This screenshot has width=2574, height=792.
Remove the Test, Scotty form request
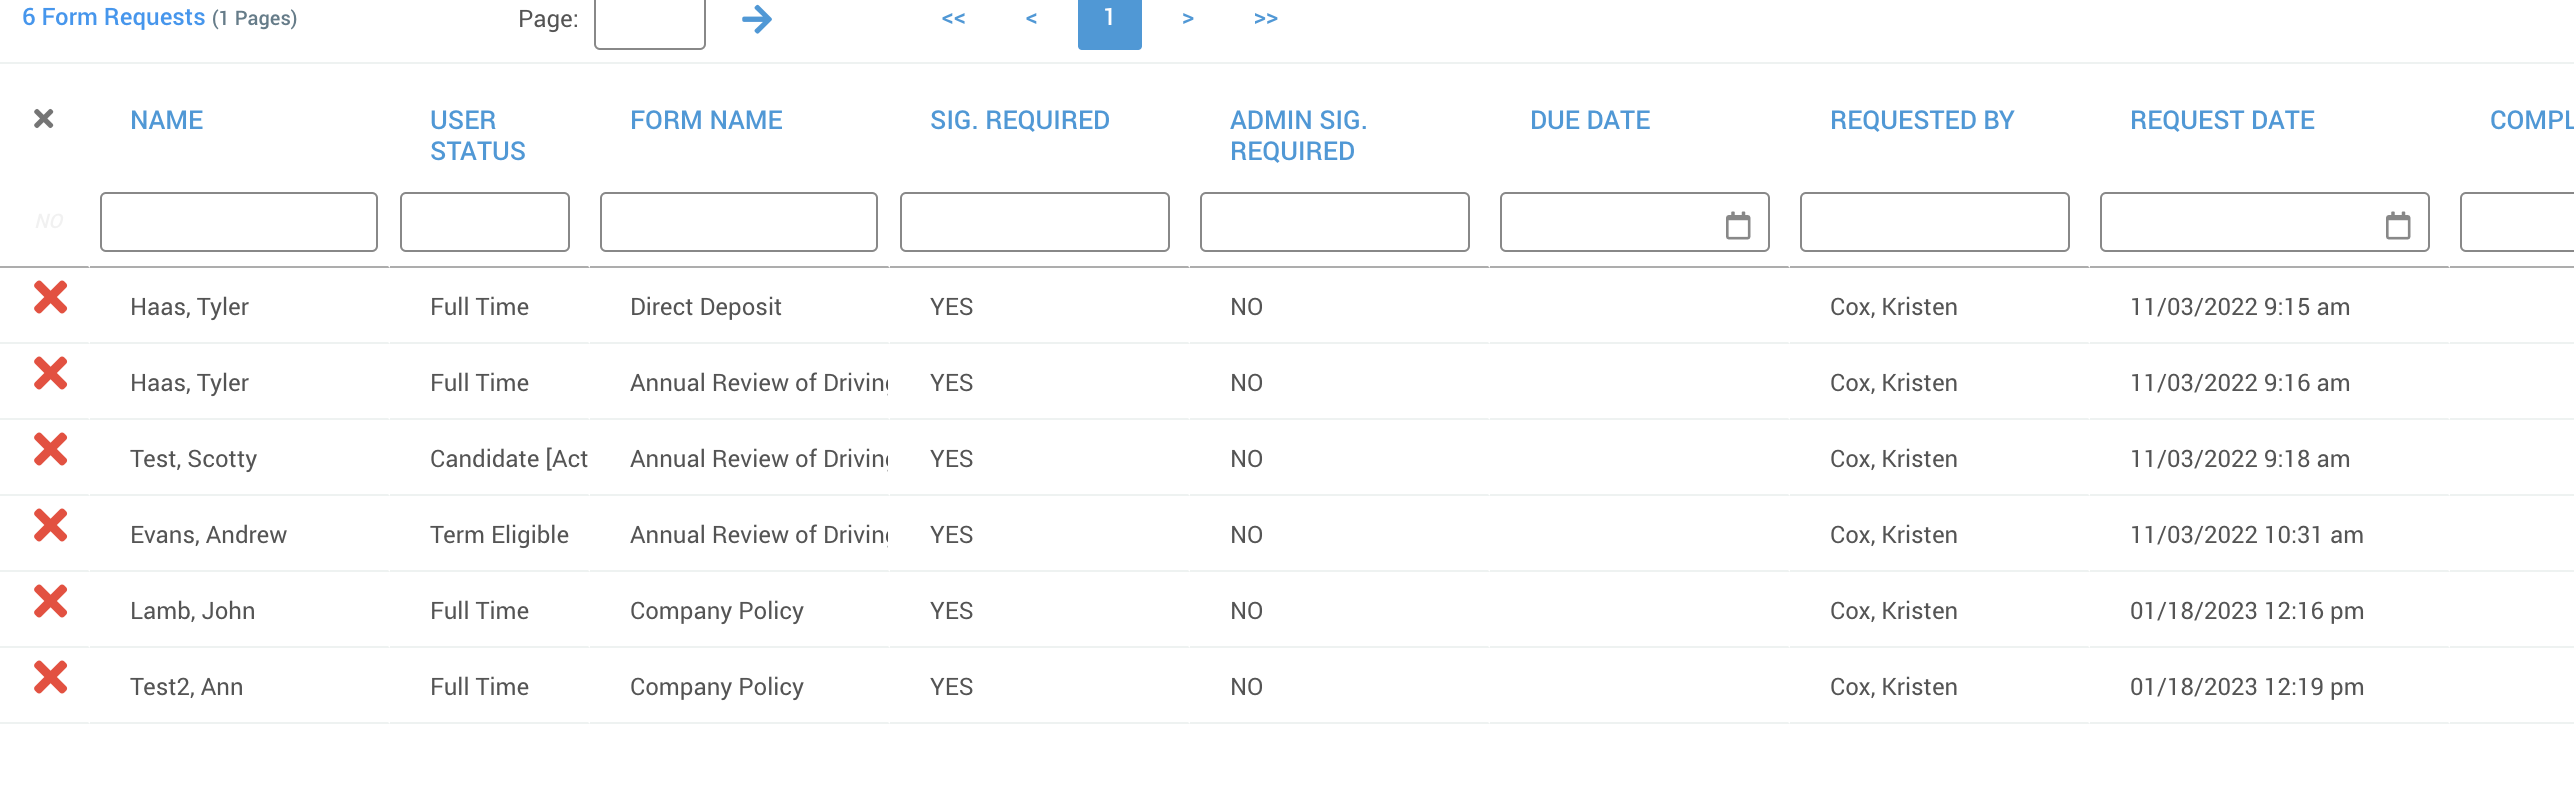tap(50, 449)
